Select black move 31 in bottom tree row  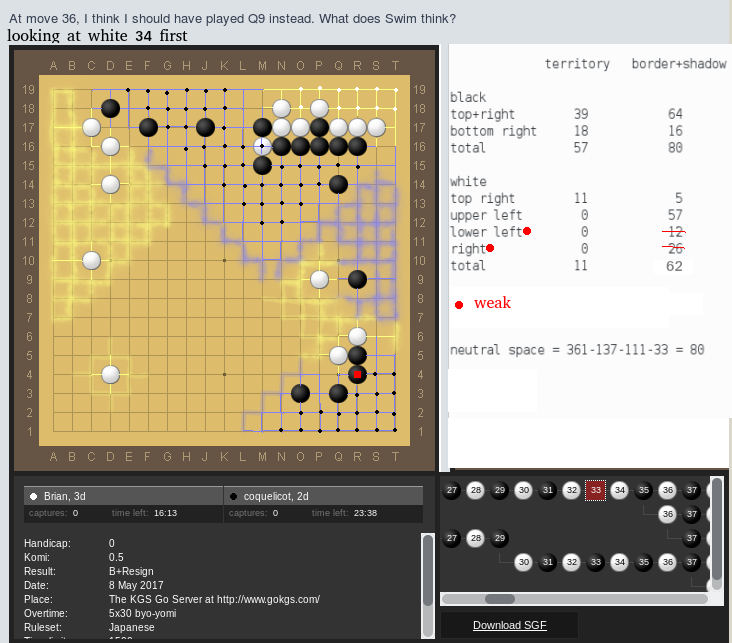pos(548,562)
